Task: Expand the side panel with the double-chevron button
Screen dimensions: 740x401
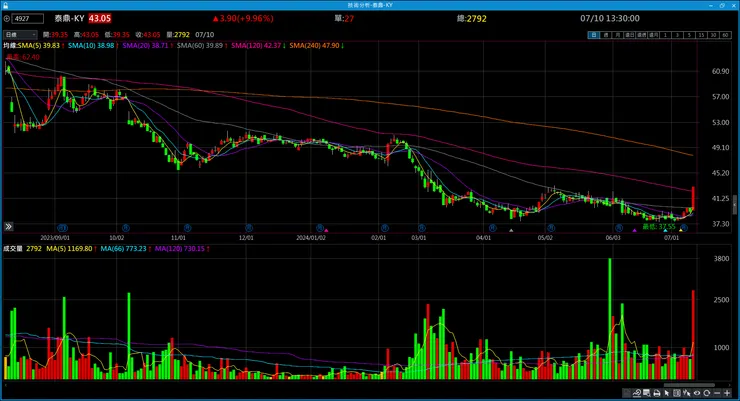Action: pyautogui.click(x=8, y=227)
